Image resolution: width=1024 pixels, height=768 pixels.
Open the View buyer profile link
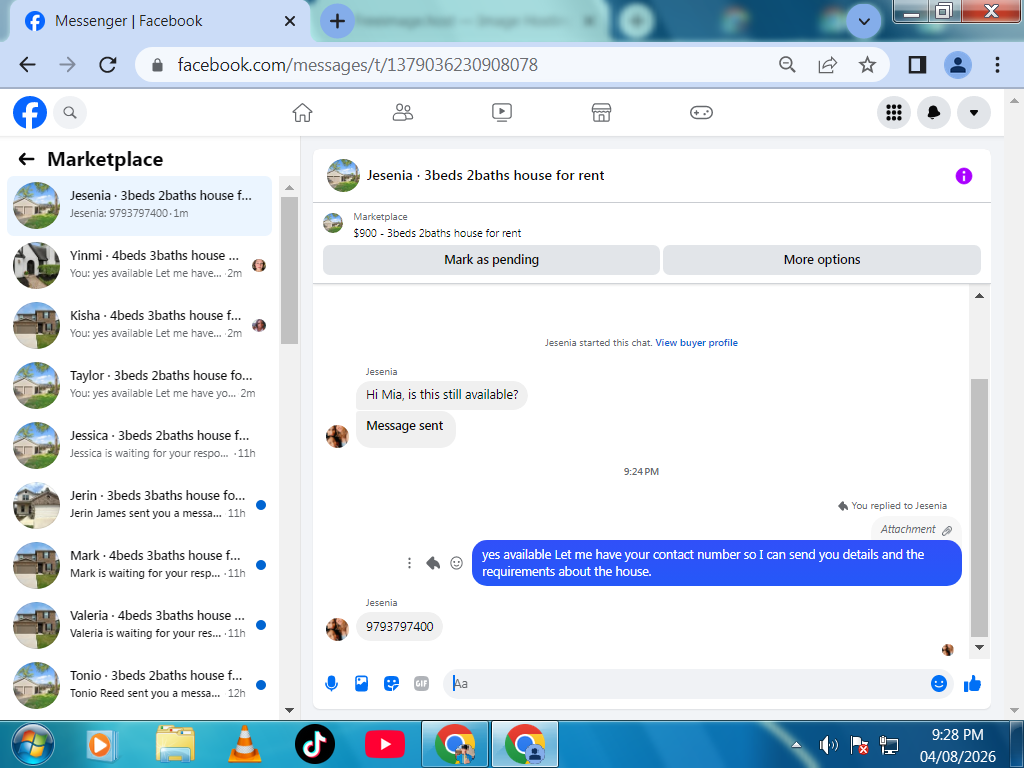pyautogui.click(x=696, y=343)
